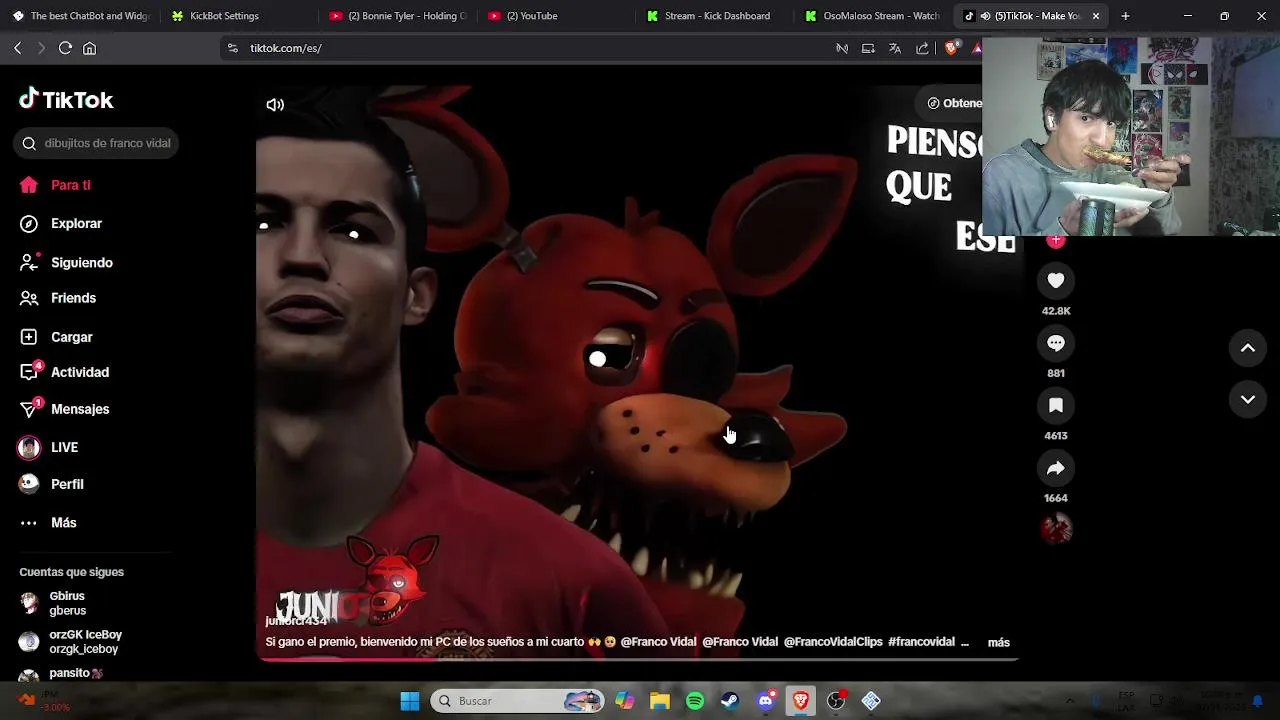Go to the next video with down chevron
The height and width of the screenshot is (720, 1280).
coord(1248,399)
